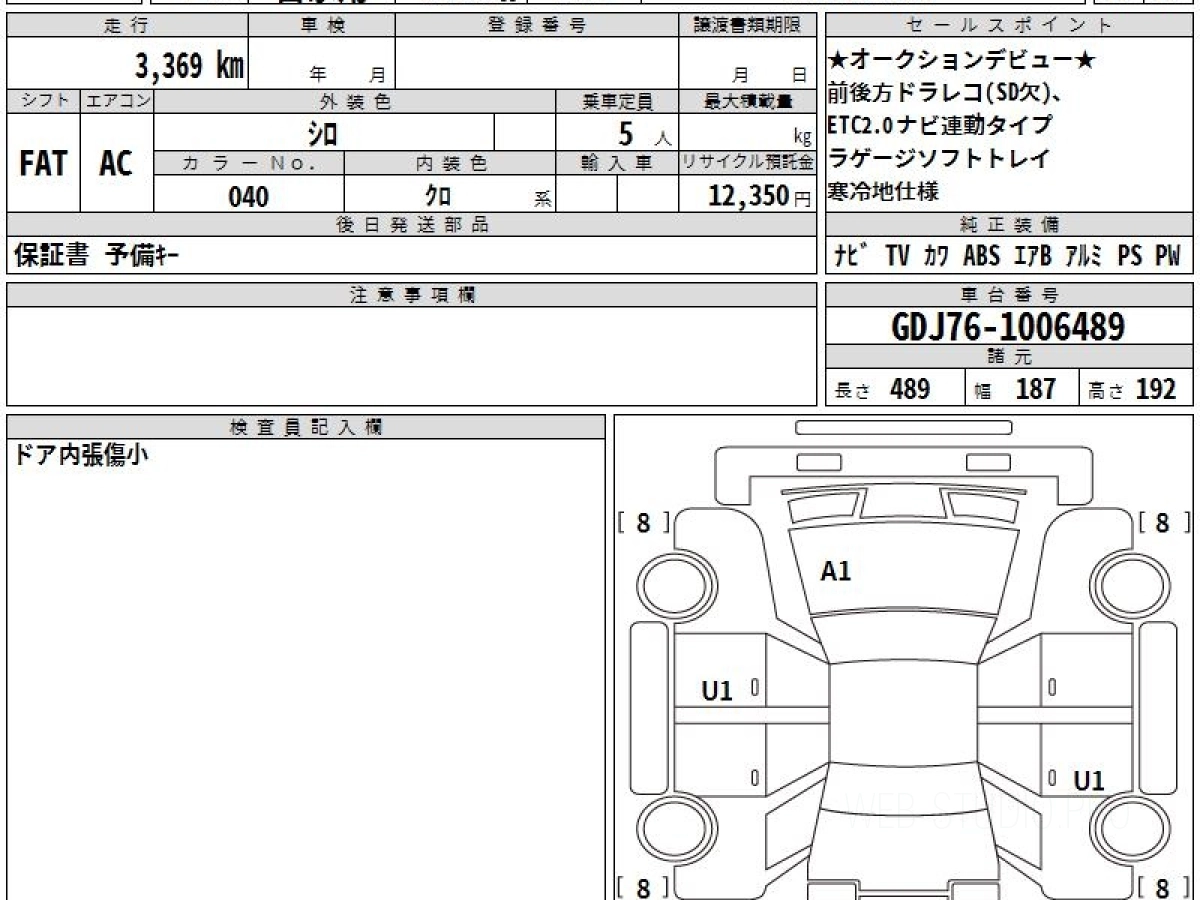The height and width of the screenshot is (900, 1200).
Task: Select the 前後方ドラレコ(SD欠) line
Action: (x=945, y=93)
